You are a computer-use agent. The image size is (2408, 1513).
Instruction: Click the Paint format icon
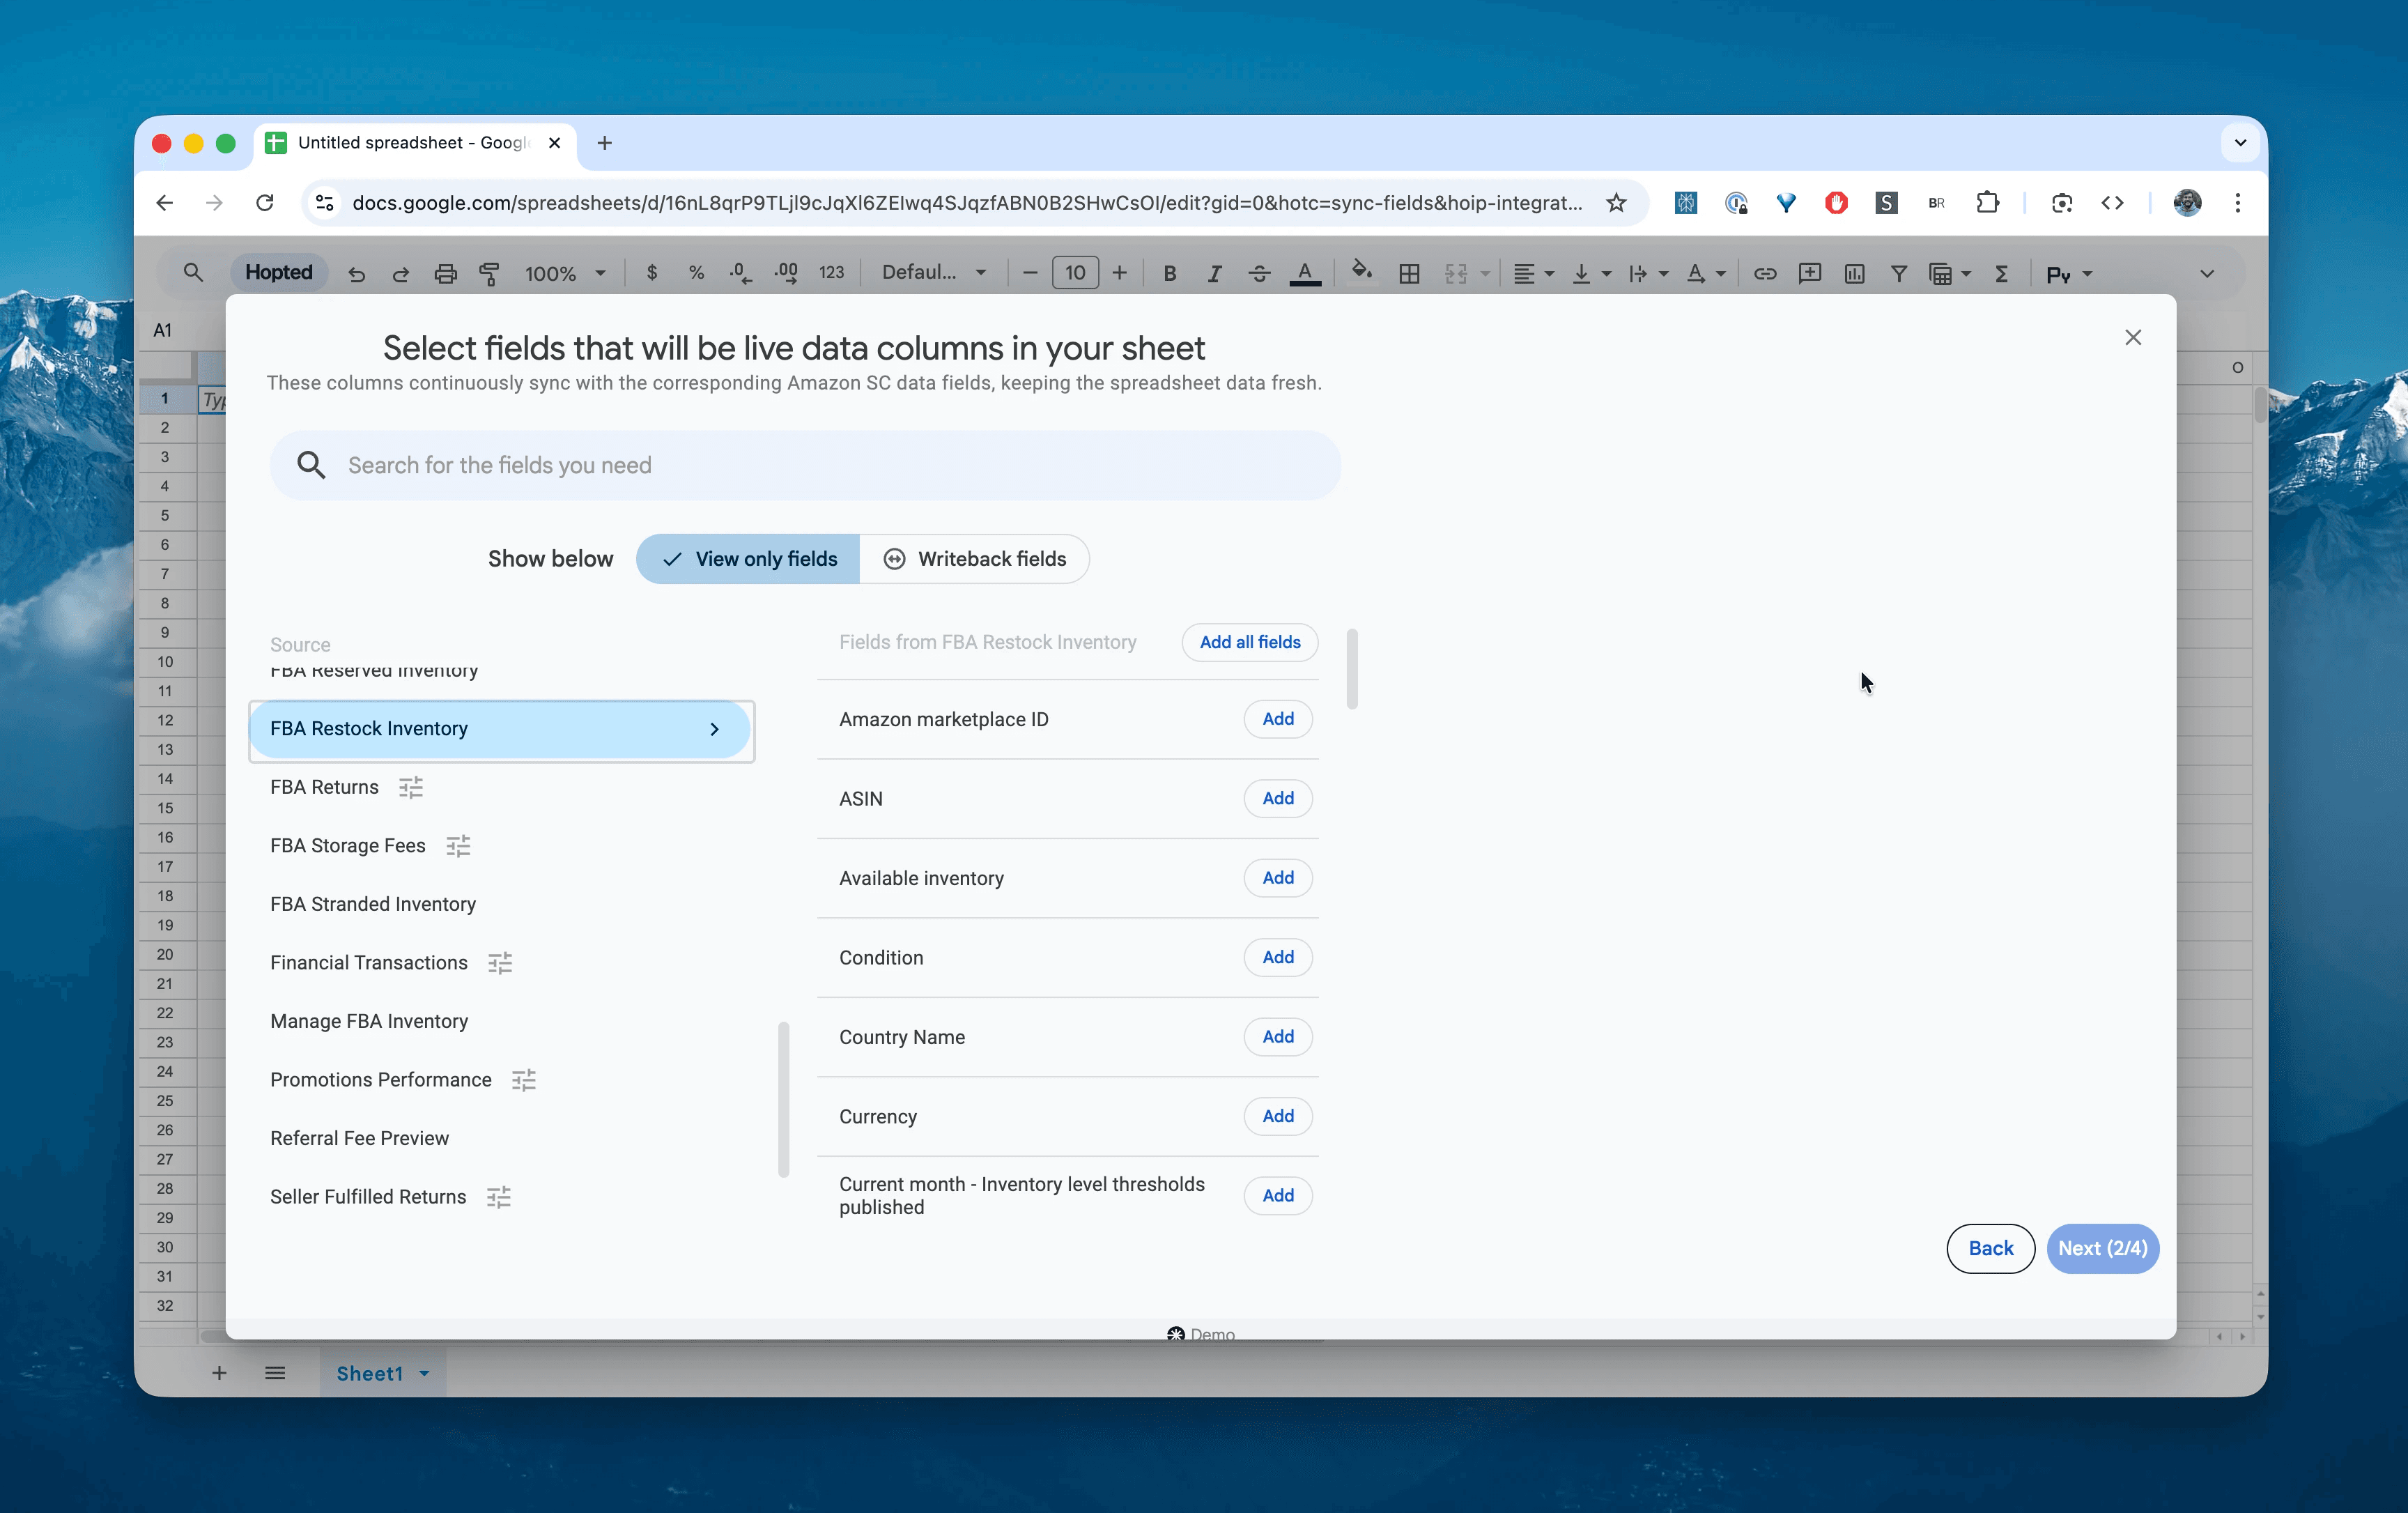click(x=490, y=274)
